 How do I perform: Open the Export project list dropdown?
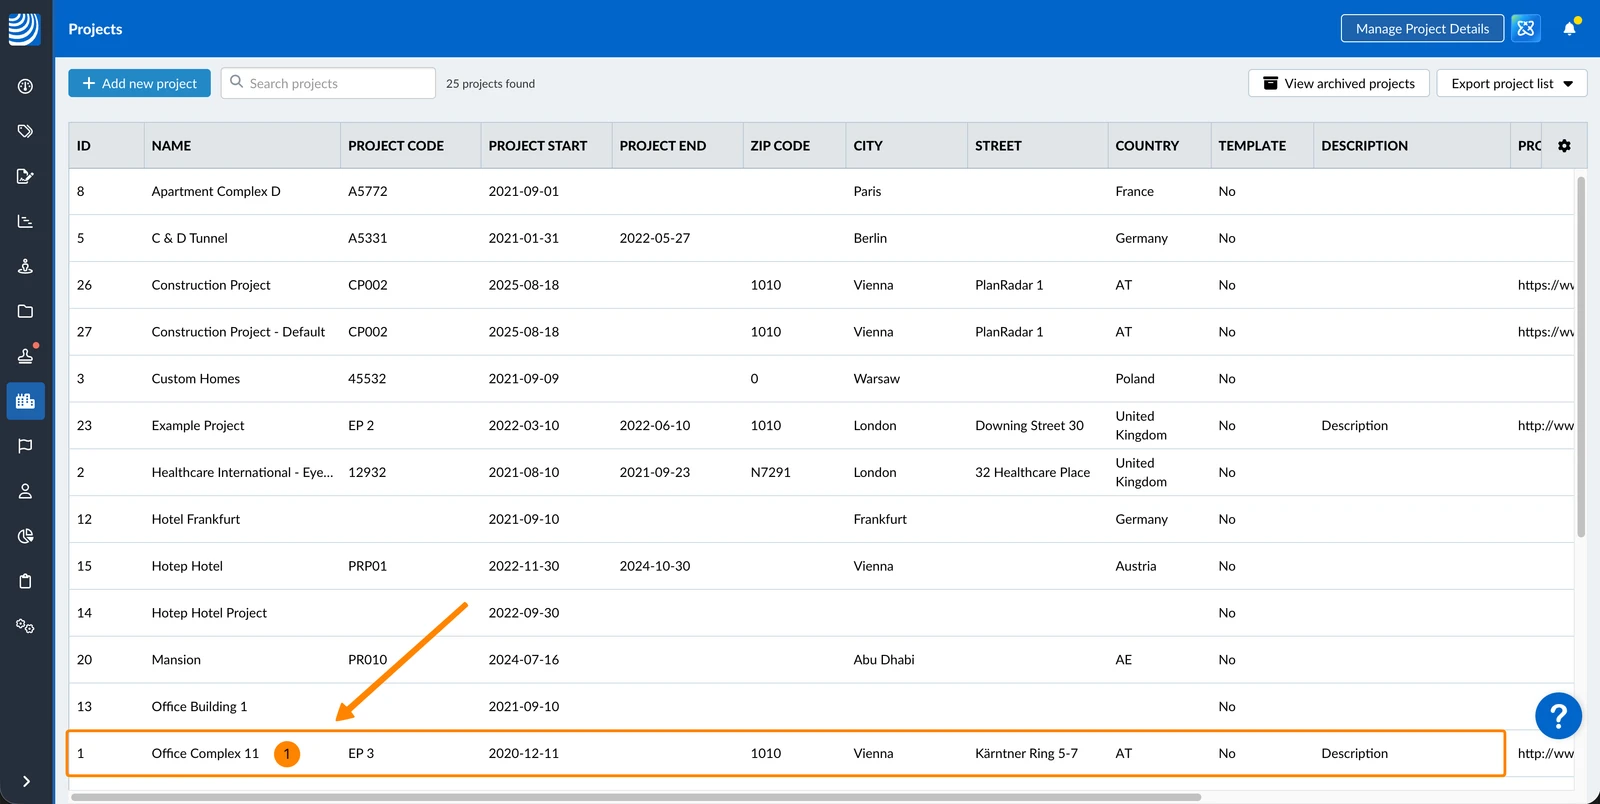coord(1512,83)
